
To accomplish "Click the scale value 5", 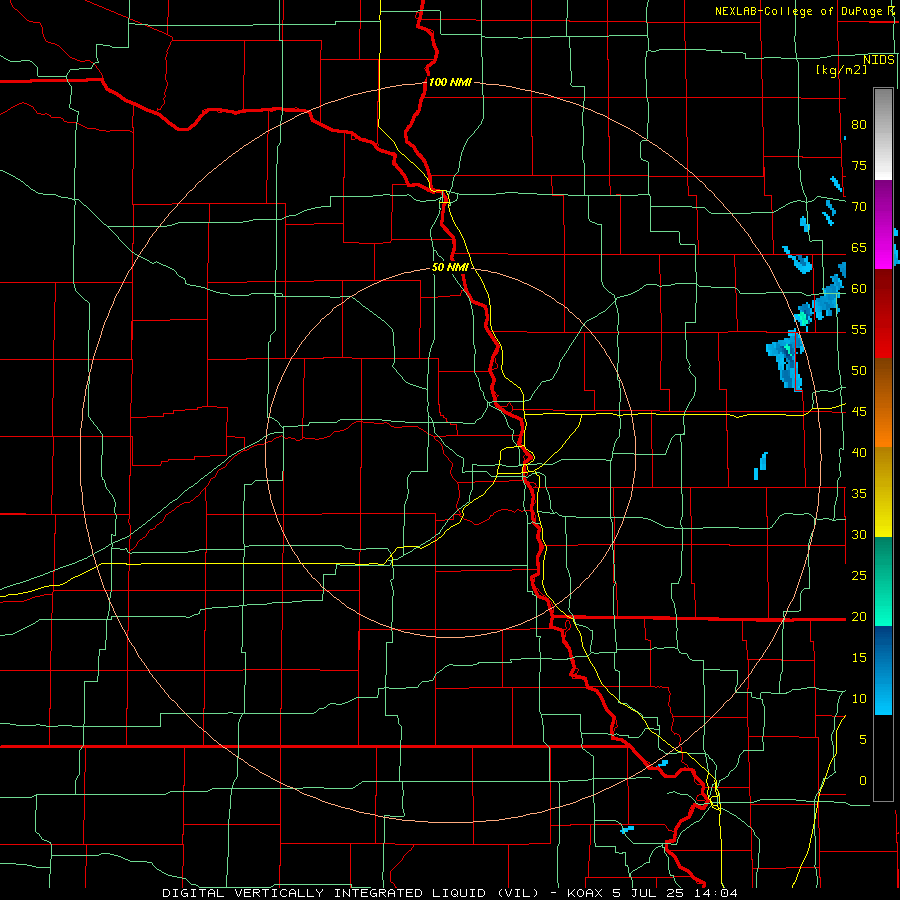I will [x=863, y=739].
